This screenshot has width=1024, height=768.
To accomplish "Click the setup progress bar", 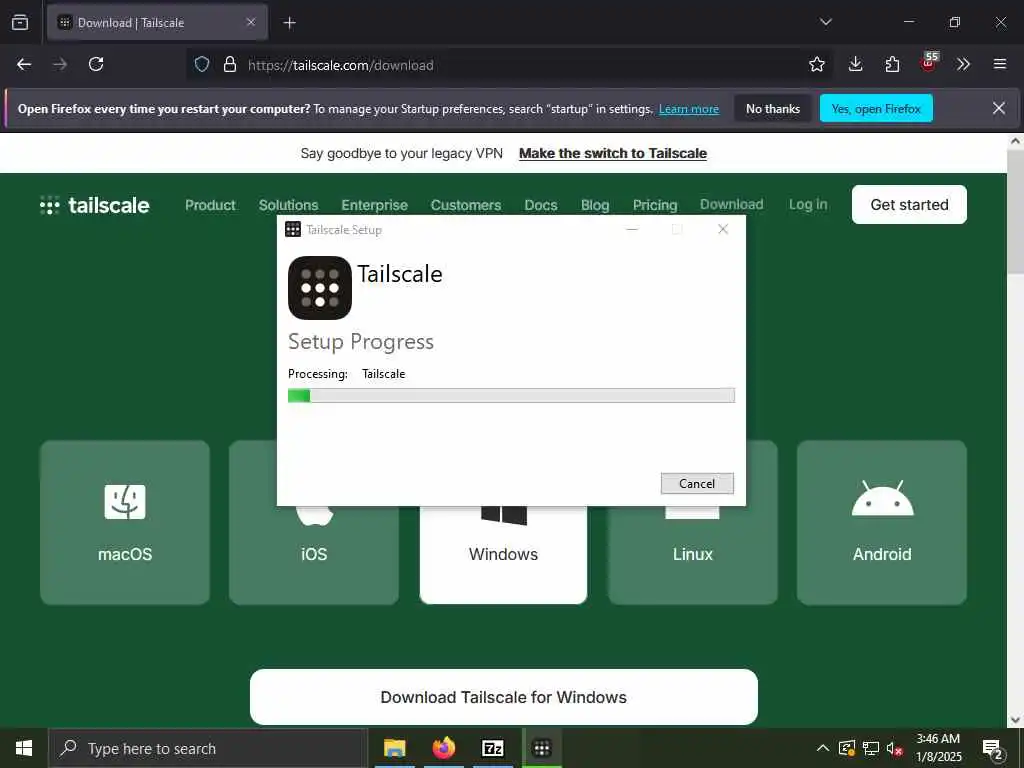I will tap(511, 395).
